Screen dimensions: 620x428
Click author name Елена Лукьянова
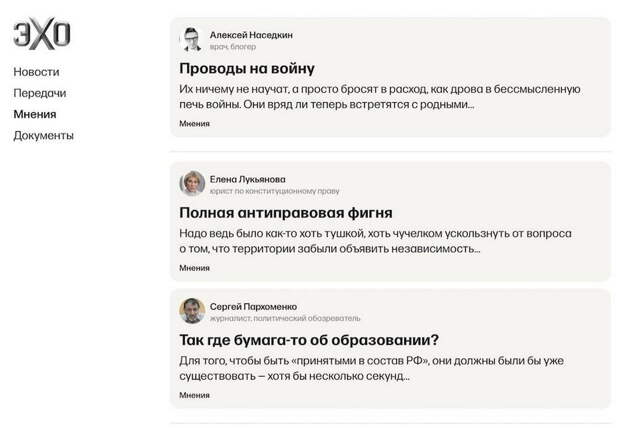coord(248,180)
